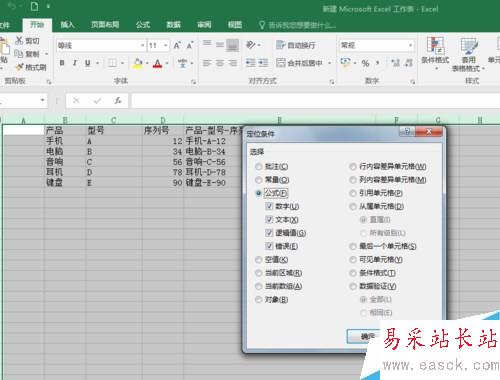Decrease indent
Screen dimensions: 500x380
(251, 63)
